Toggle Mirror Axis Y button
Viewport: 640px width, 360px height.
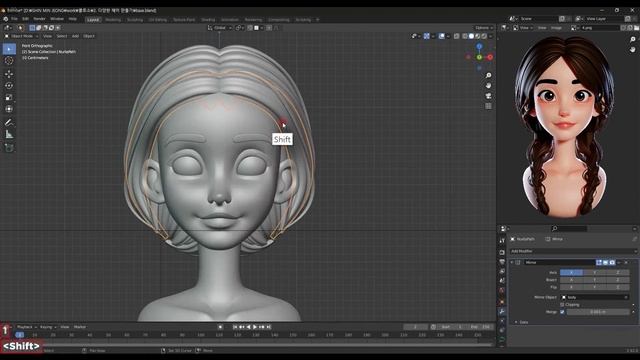coord(595,272)
